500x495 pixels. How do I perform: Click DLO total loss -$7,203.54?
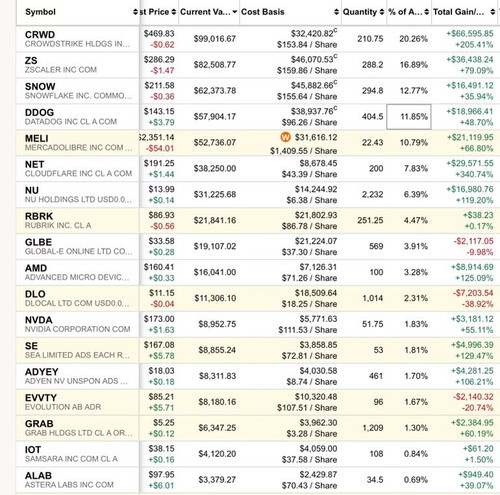[x=473, y=293]
